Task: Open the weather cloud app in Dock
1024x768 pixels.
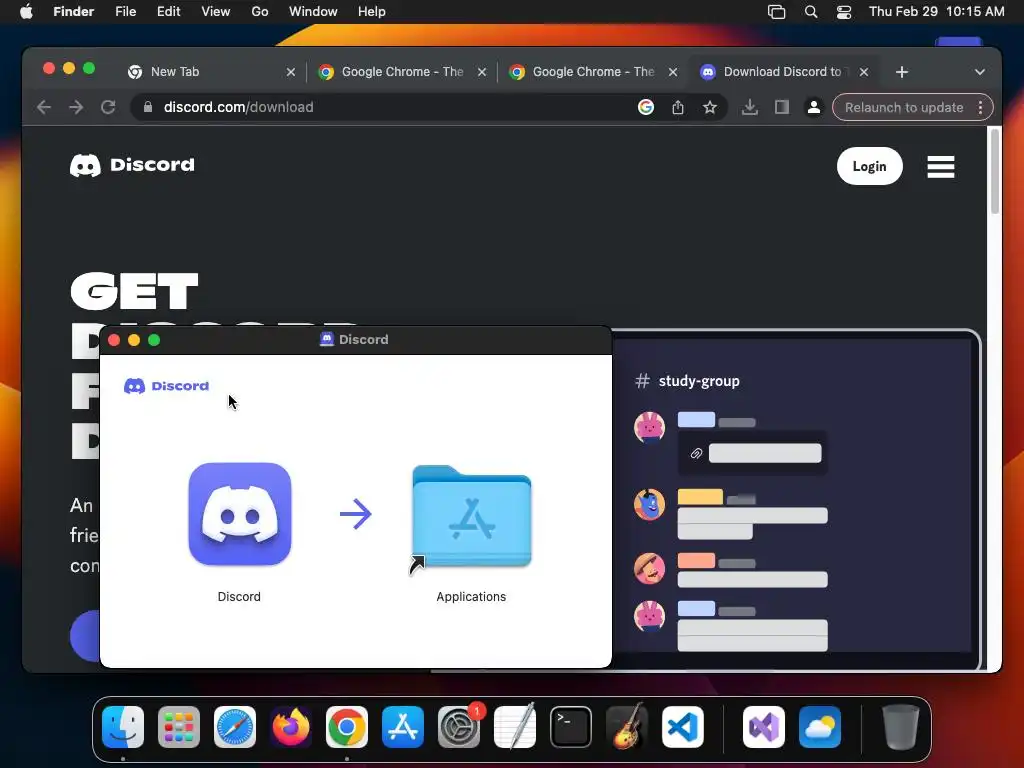Action: pos(820,727)
